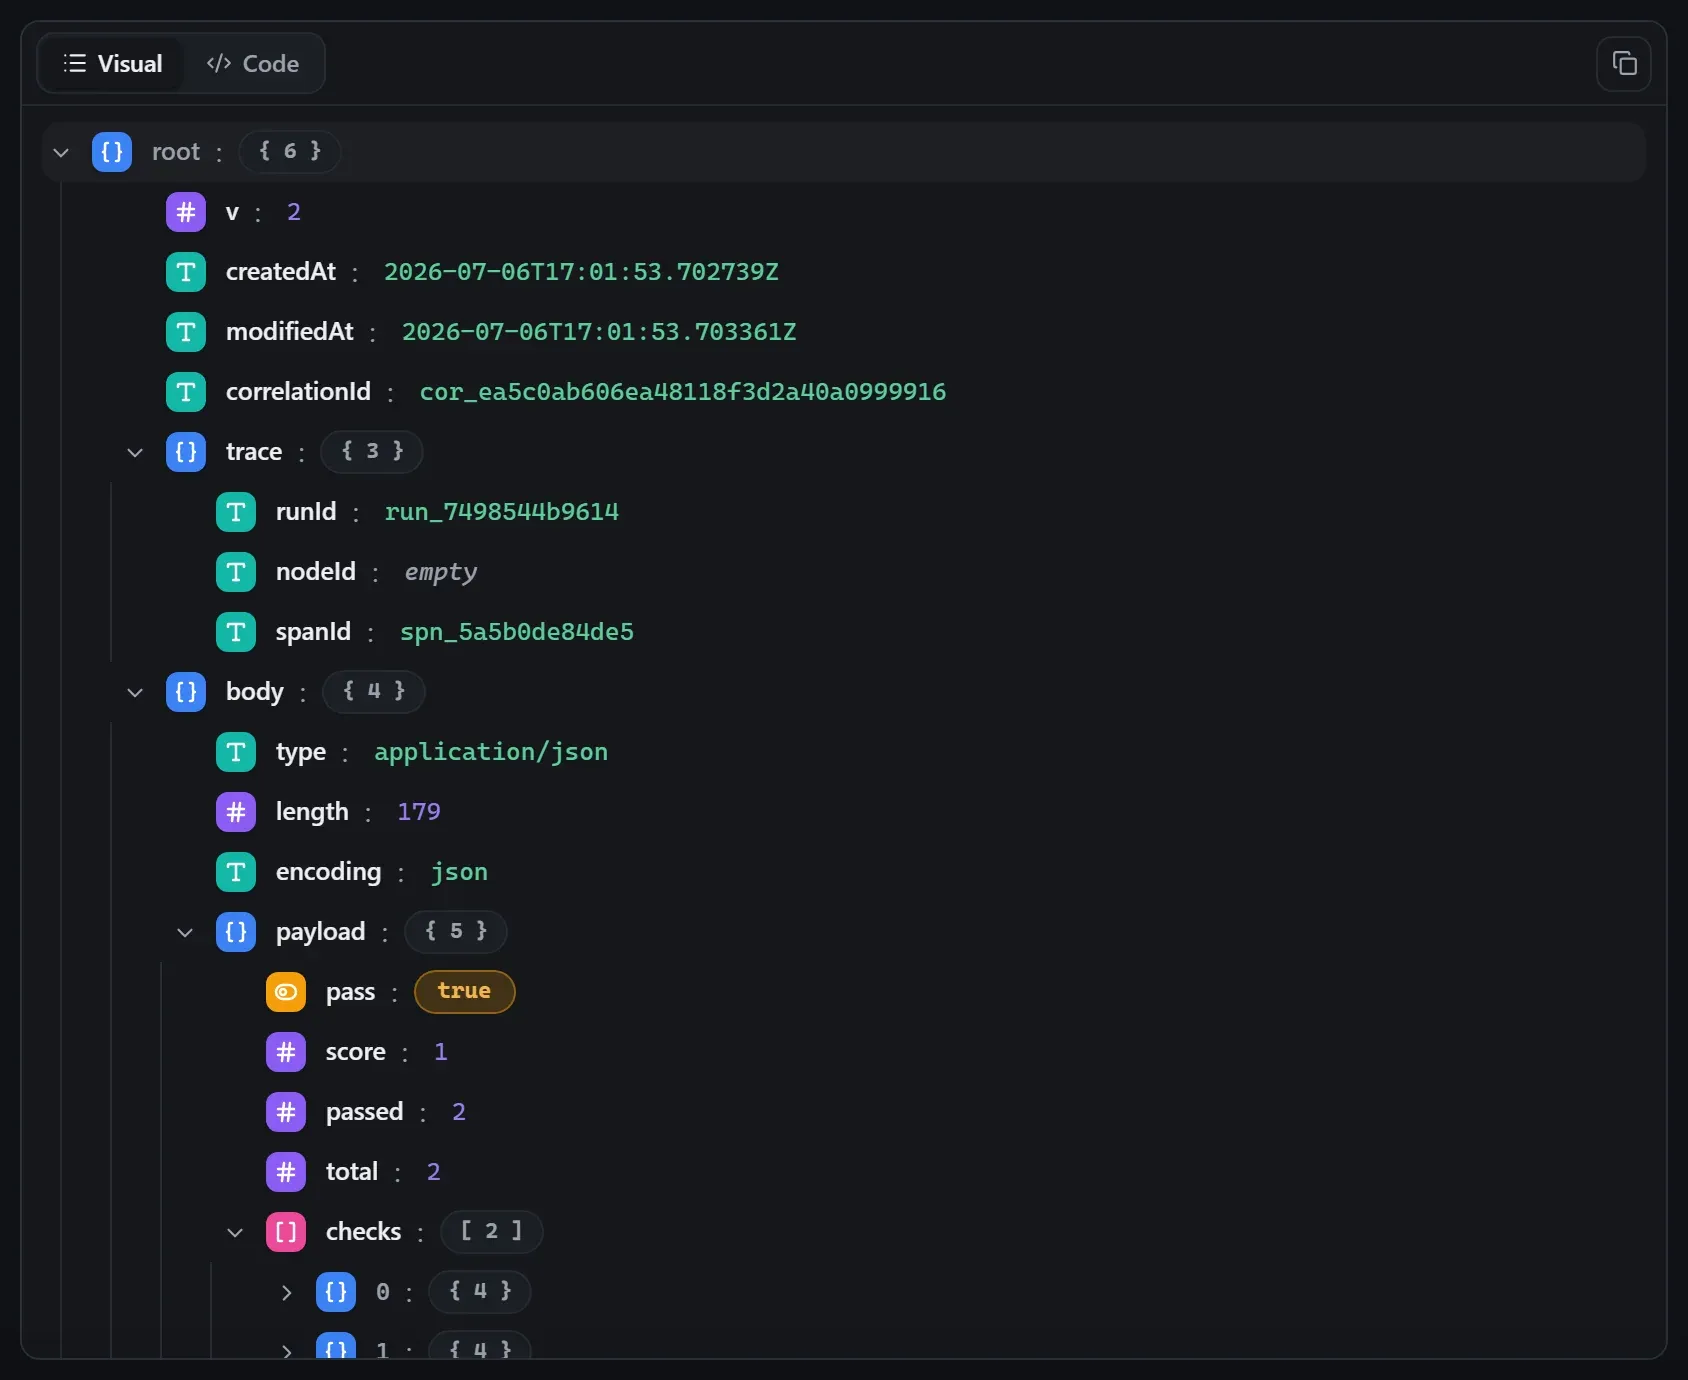Click the text icon beside runId
The height and width of the screenshot is (1380, 1688).
[236, 512]
